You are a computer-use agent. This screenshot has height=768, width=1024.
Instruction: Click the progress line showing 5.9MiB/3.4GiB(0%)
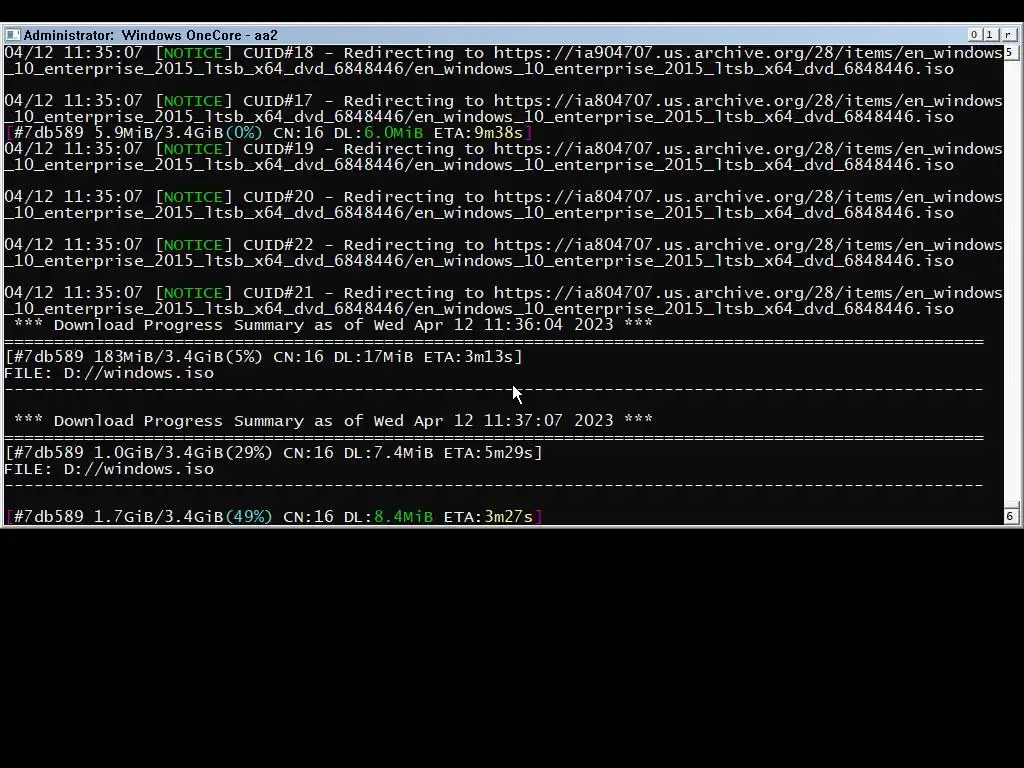(x=268, y=133)
